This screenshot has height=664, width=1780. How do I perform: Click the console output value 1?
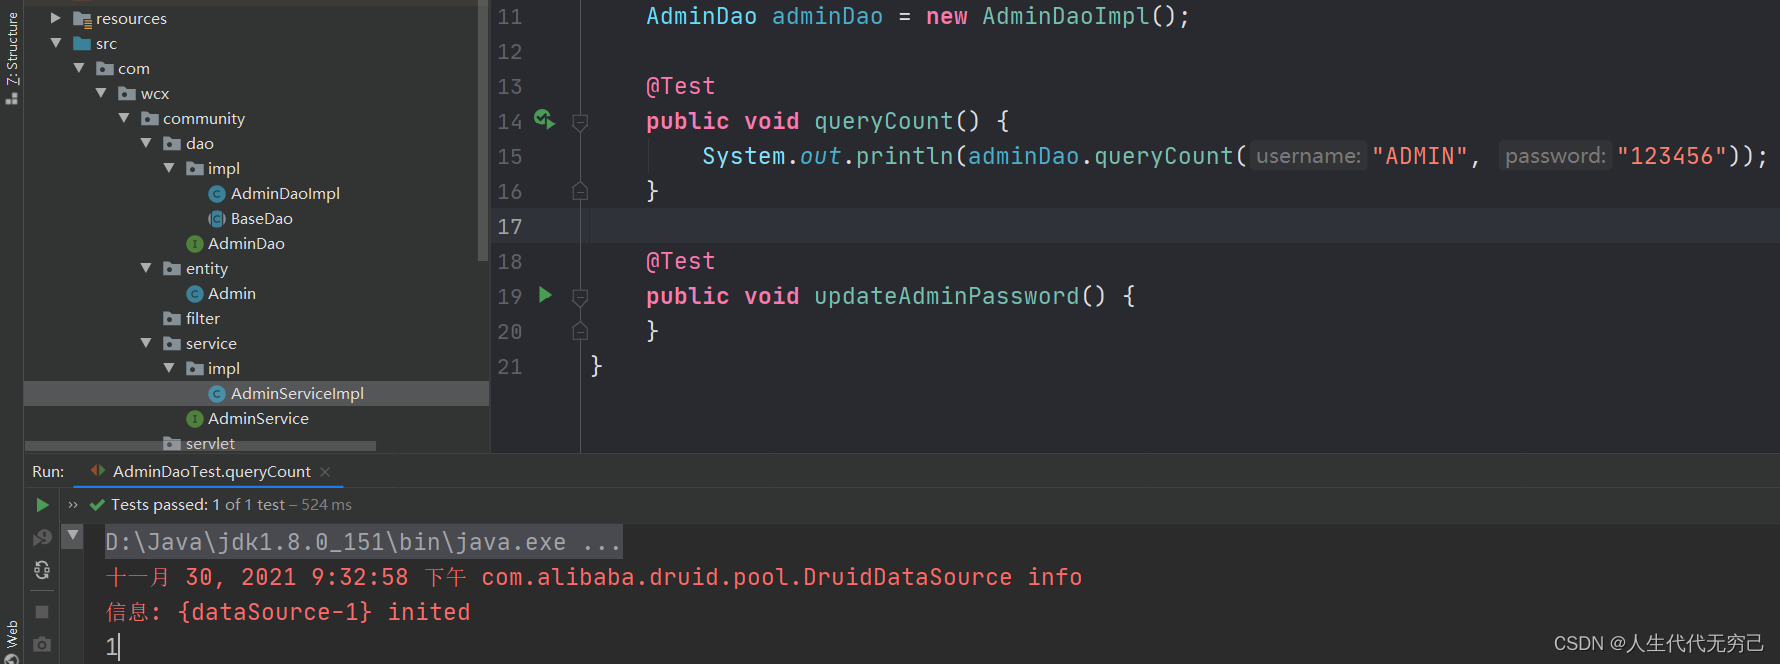point(111,647)
